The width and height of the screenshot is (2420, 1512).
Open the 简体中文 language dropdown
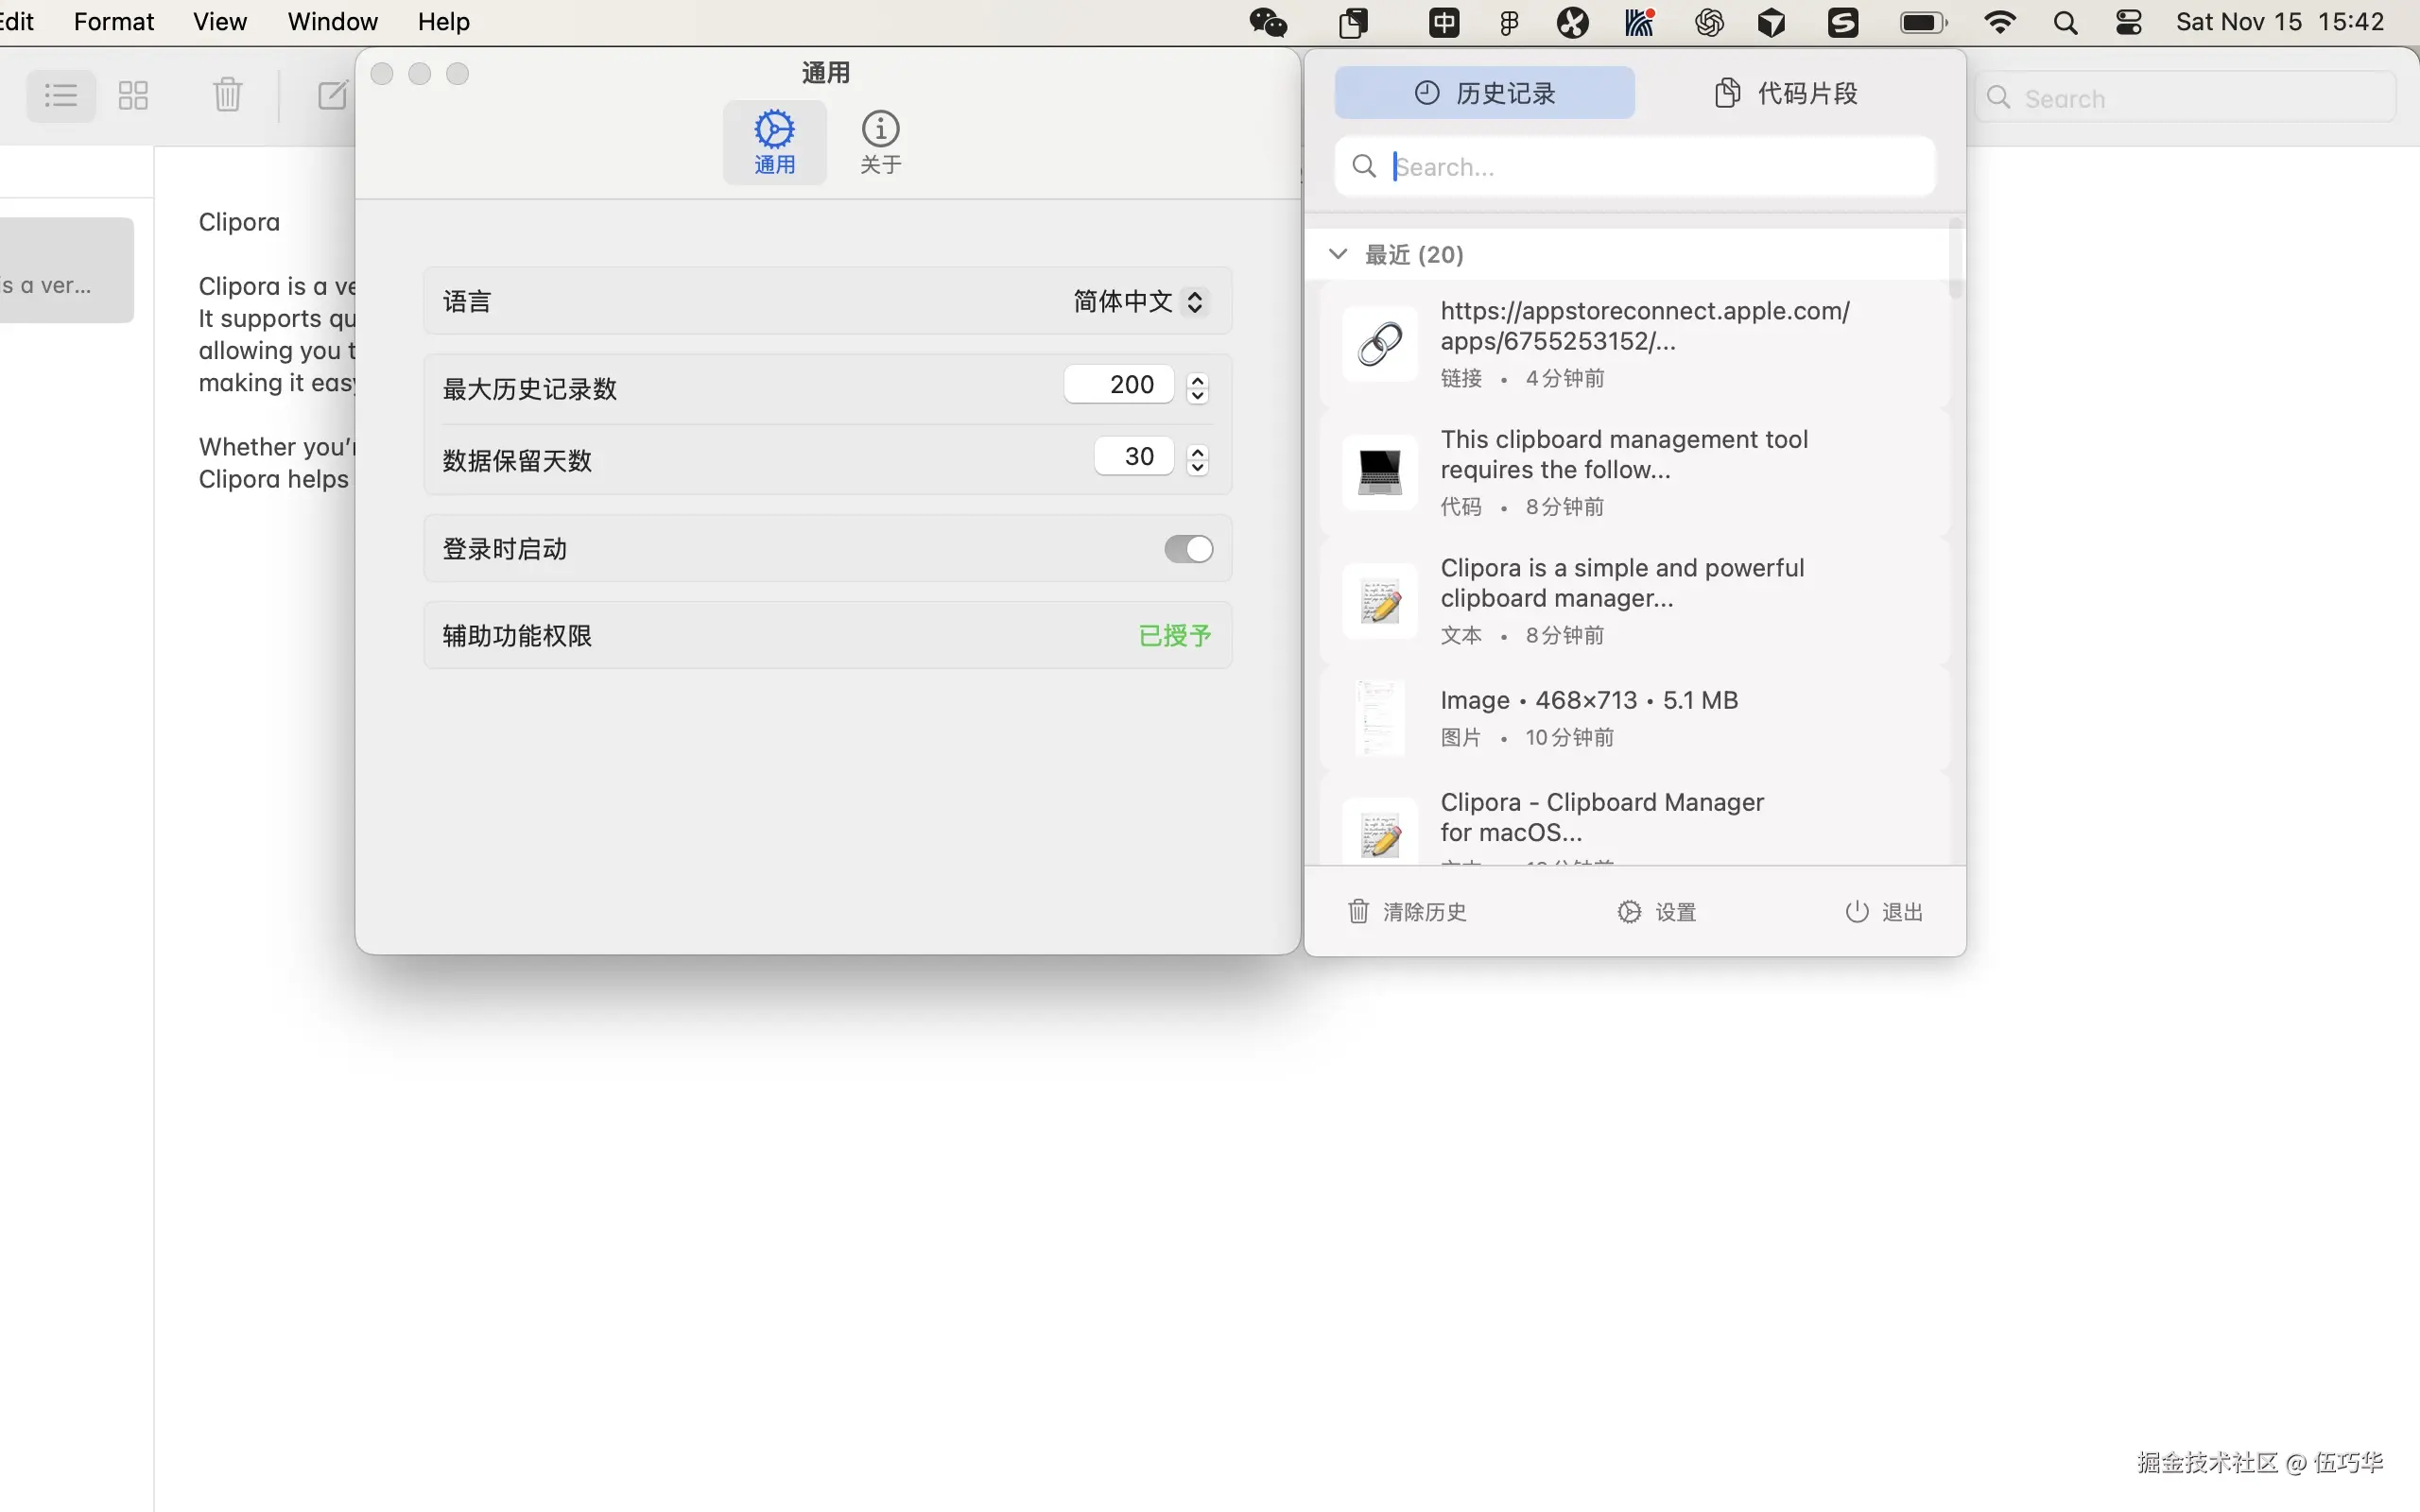coord(1138,300)
